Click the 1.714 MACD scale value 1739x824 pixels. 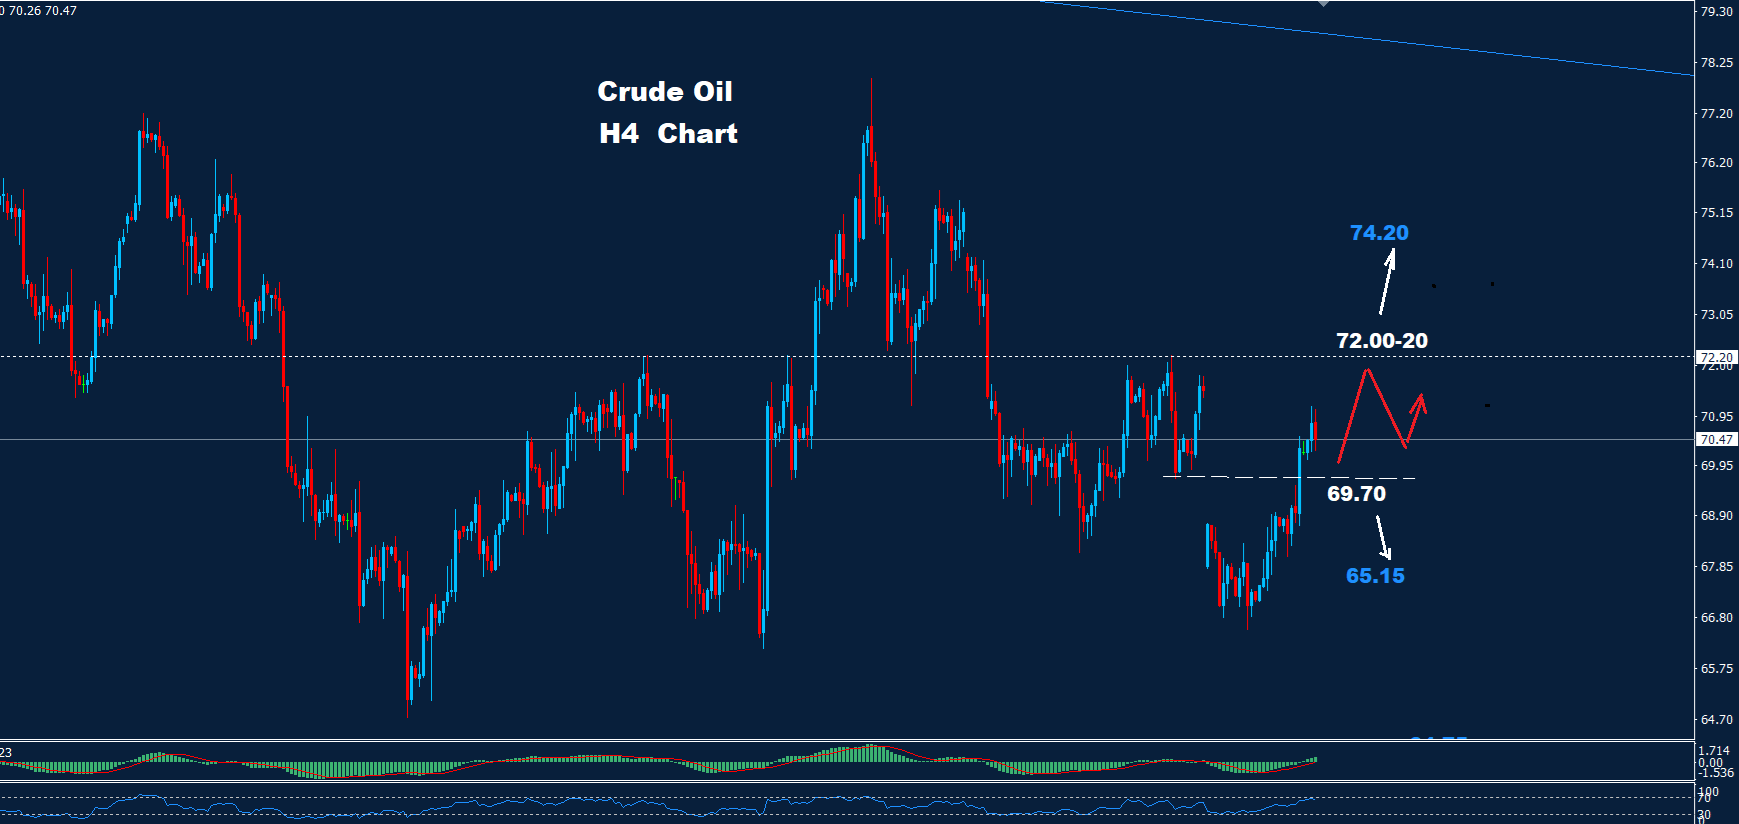tap(1714, 750)
